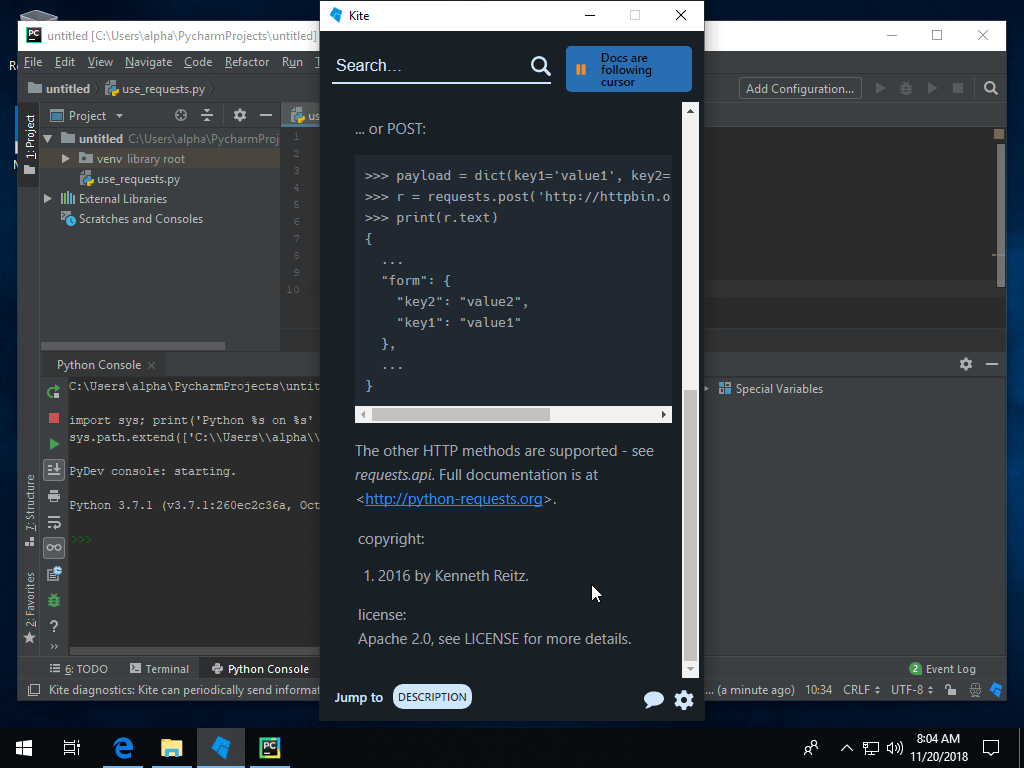Open the View menu in PyCharm
Screen dimensions: 1024x768
pos(100,62)
